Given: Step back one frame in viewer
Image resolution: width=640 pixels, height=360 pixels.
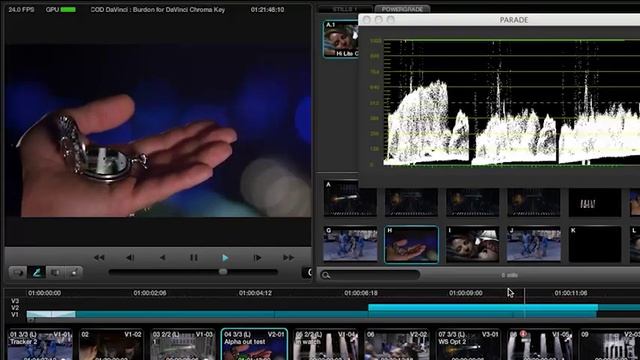Looking at the screenshot, I should pyautogui.click(x=130, y=258).
